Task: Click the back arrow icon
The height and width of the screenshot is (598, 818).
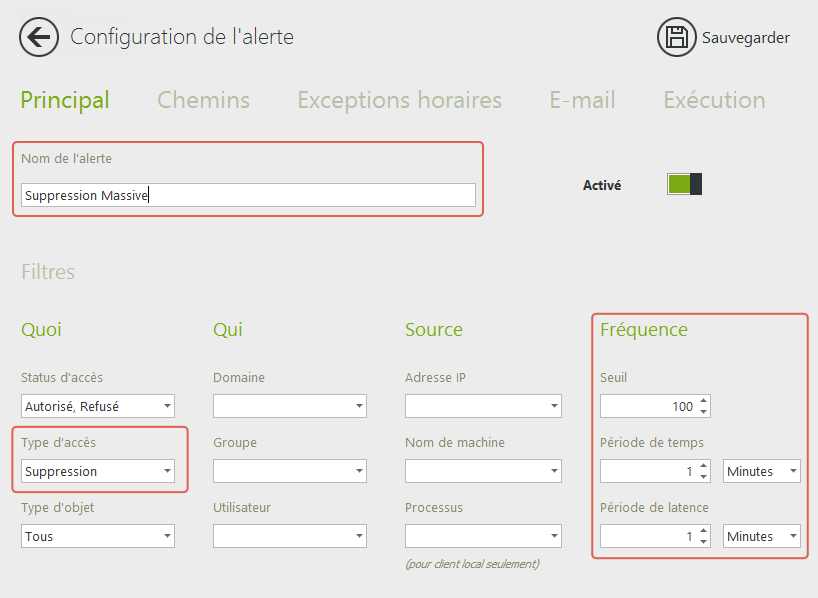Action: 38,38
